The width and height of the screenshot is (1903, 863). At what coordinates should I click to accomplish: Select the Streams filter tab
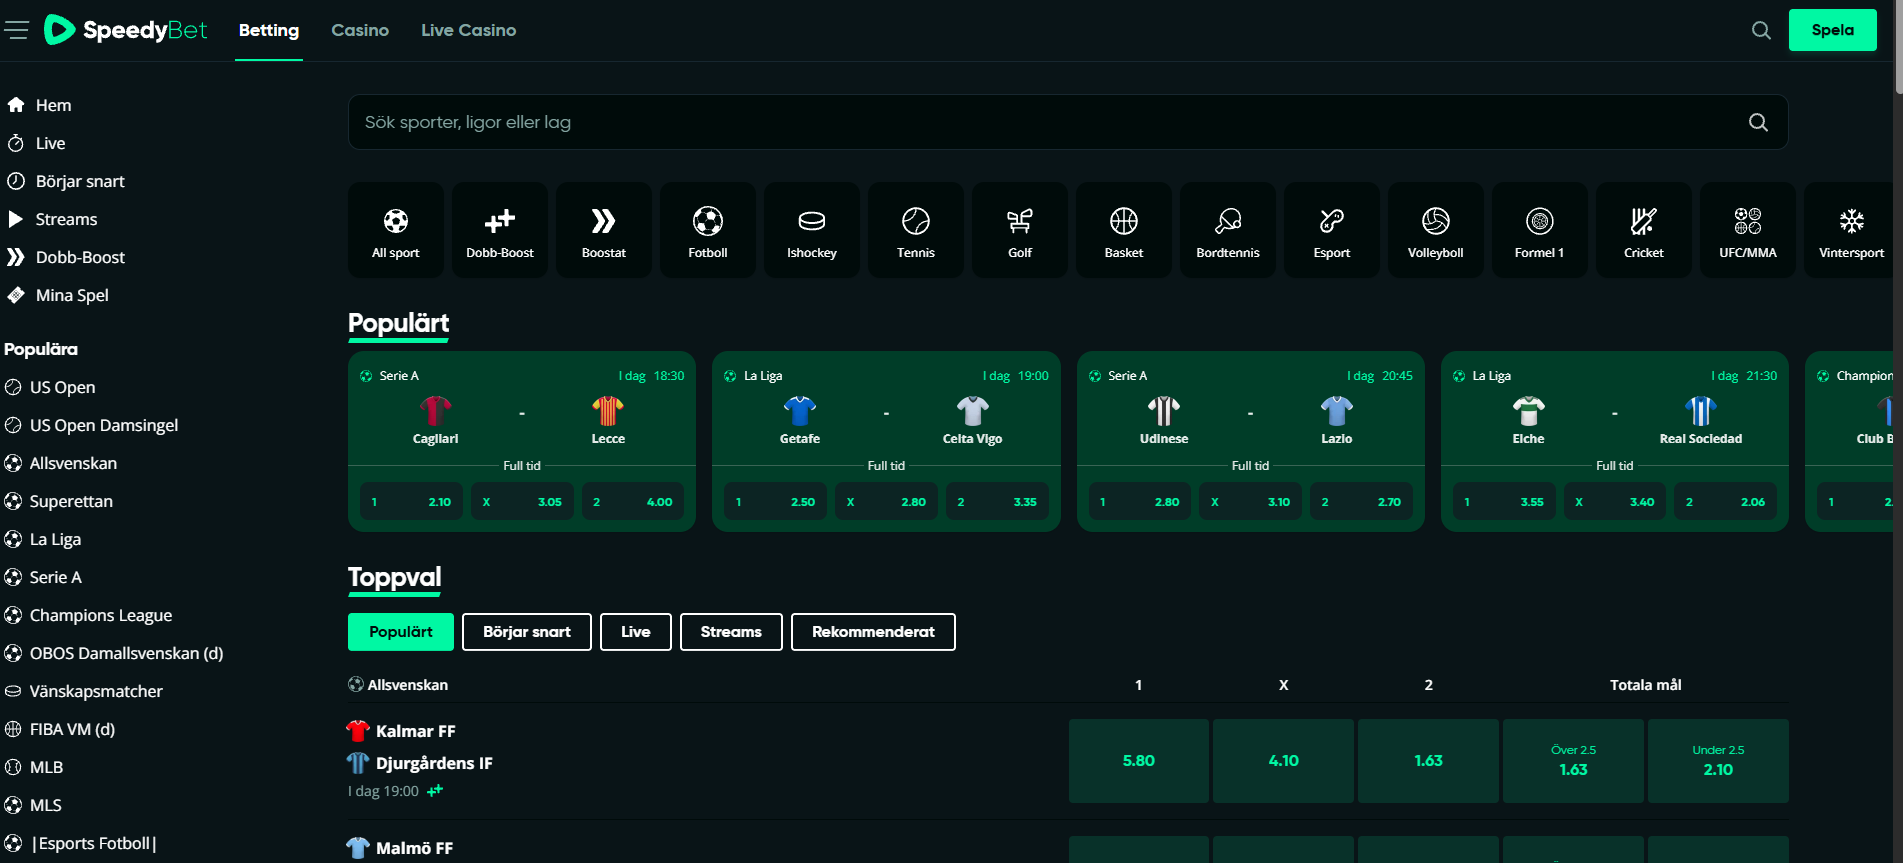[731, 632]
